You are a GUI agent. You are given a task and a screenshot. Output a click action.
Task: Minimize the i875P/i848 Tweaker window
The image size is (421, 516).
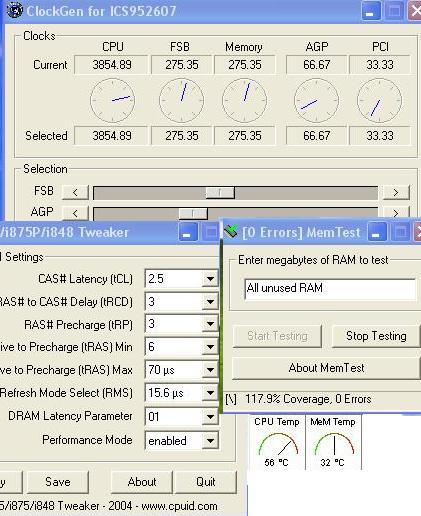188,232
